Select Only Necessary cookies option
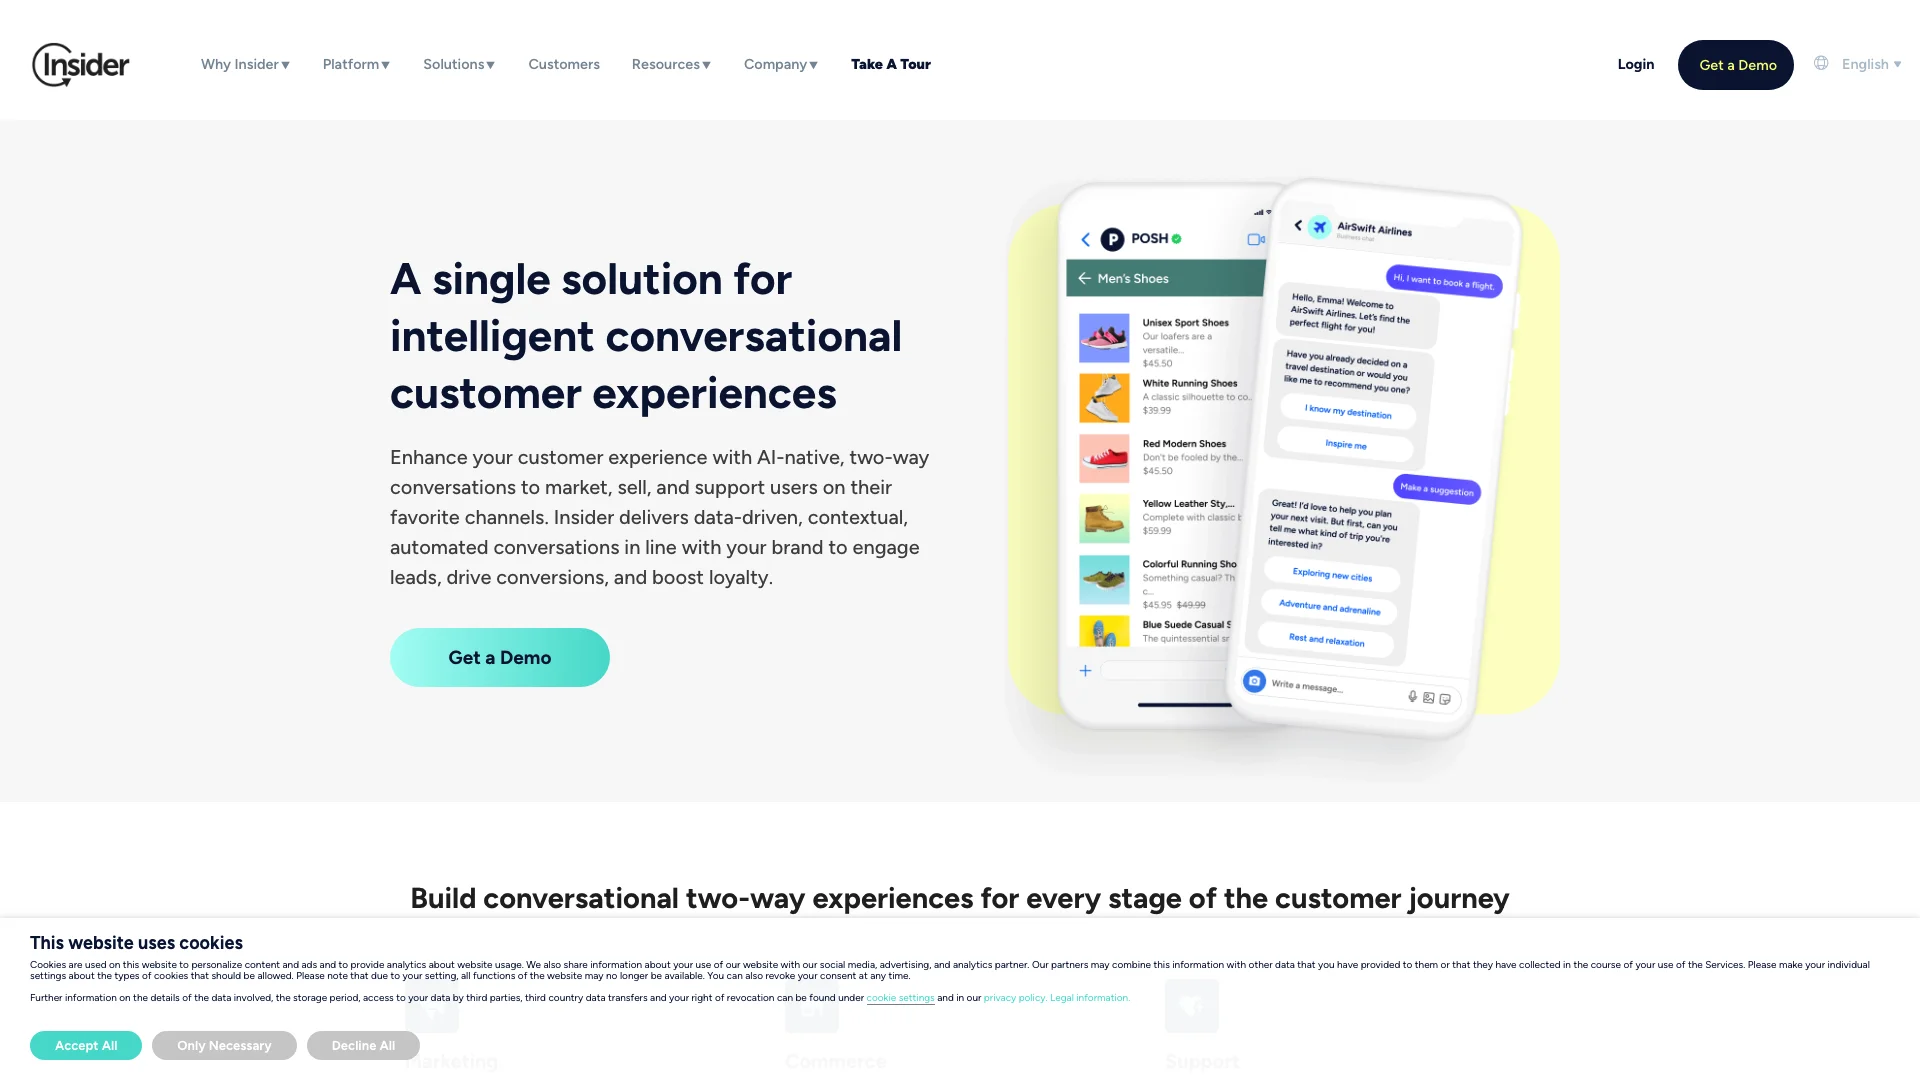This screenshot has height=1080, width=1920. pyautogui.click(x=224, y=1044)
